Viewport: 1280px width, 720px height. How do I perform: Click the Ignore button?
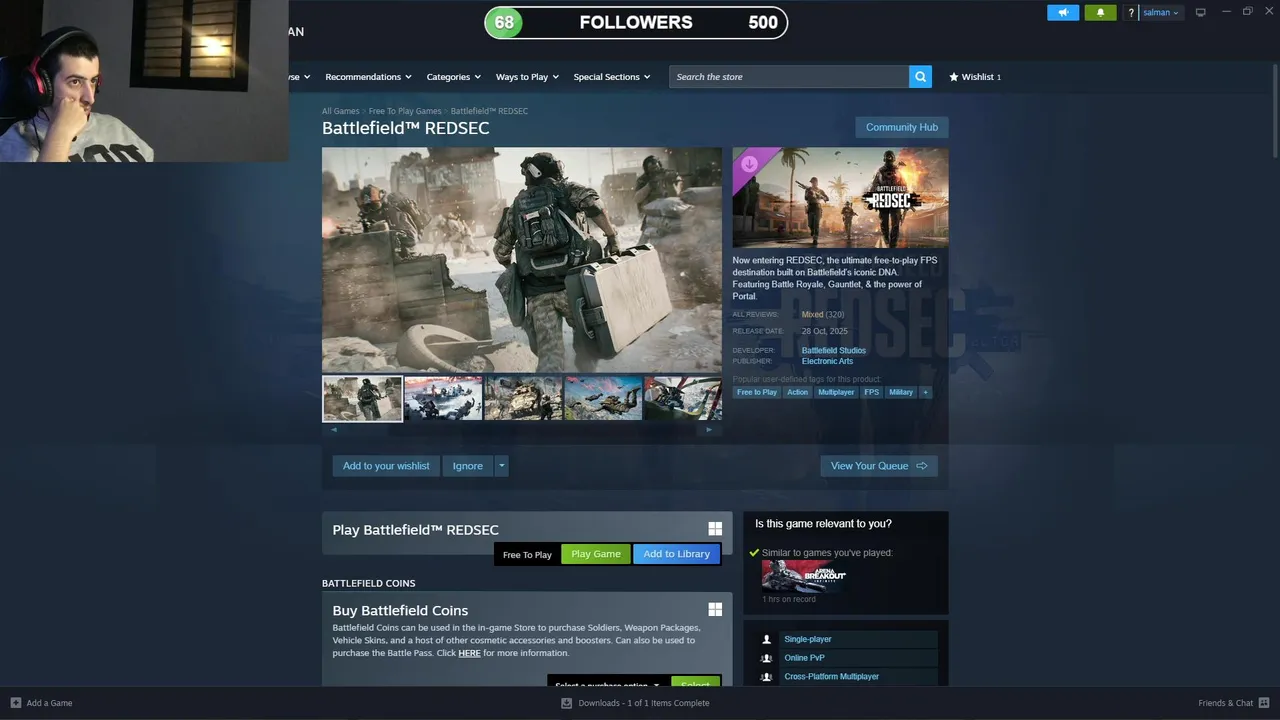[467, 466]
